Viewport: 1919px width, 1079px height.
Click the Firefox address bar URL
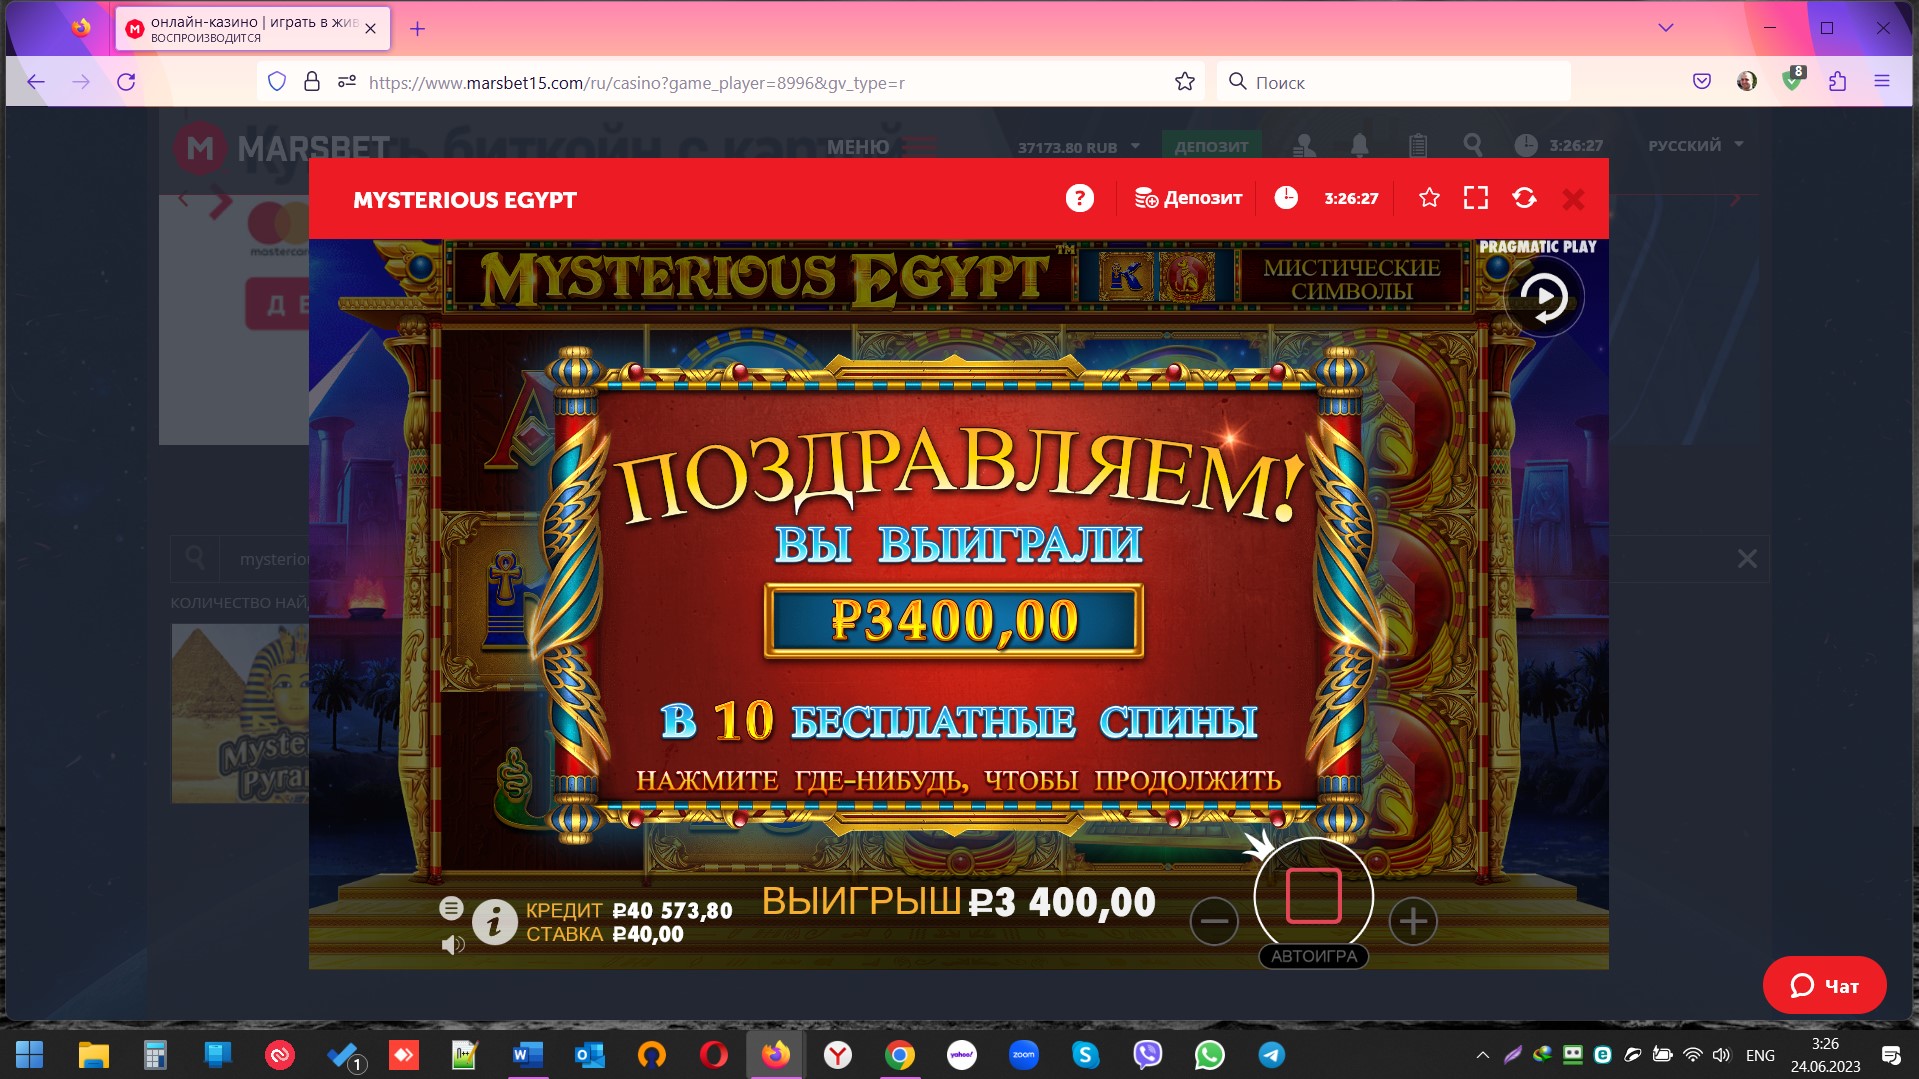[636, 83]
